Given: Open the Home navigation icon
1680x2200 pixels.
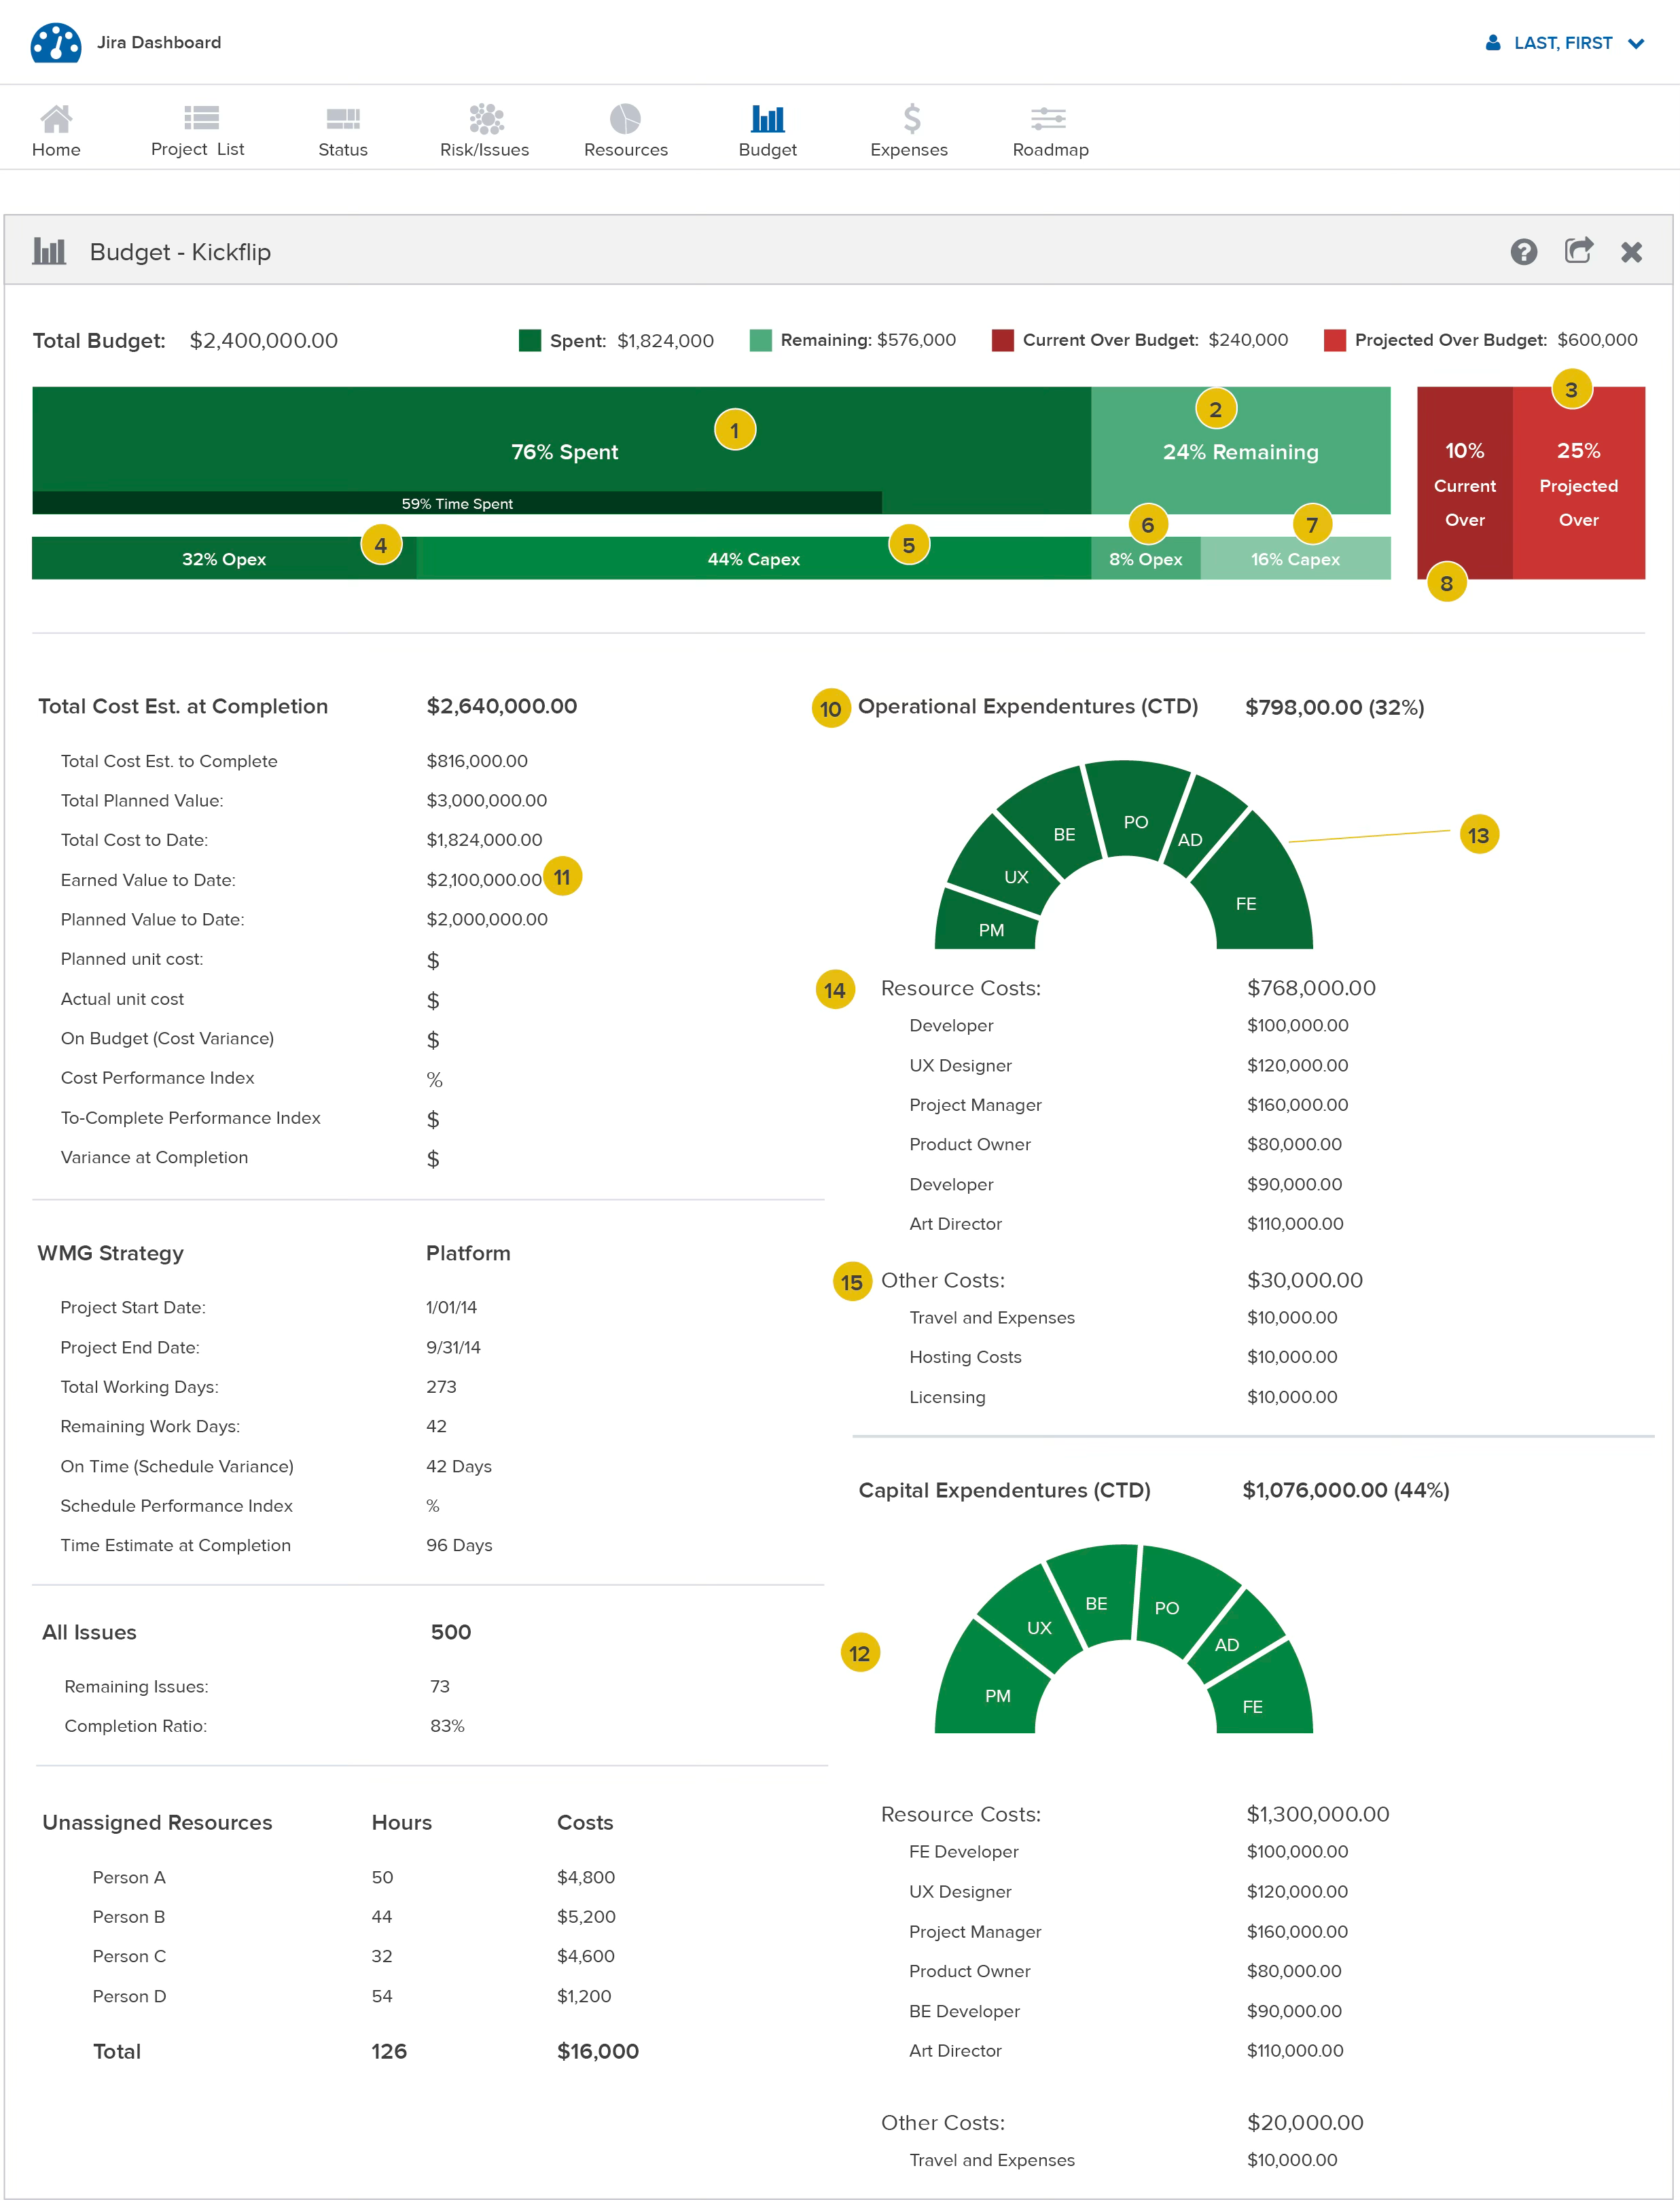Looking at the screenshot, I should (x=56, y=119).
